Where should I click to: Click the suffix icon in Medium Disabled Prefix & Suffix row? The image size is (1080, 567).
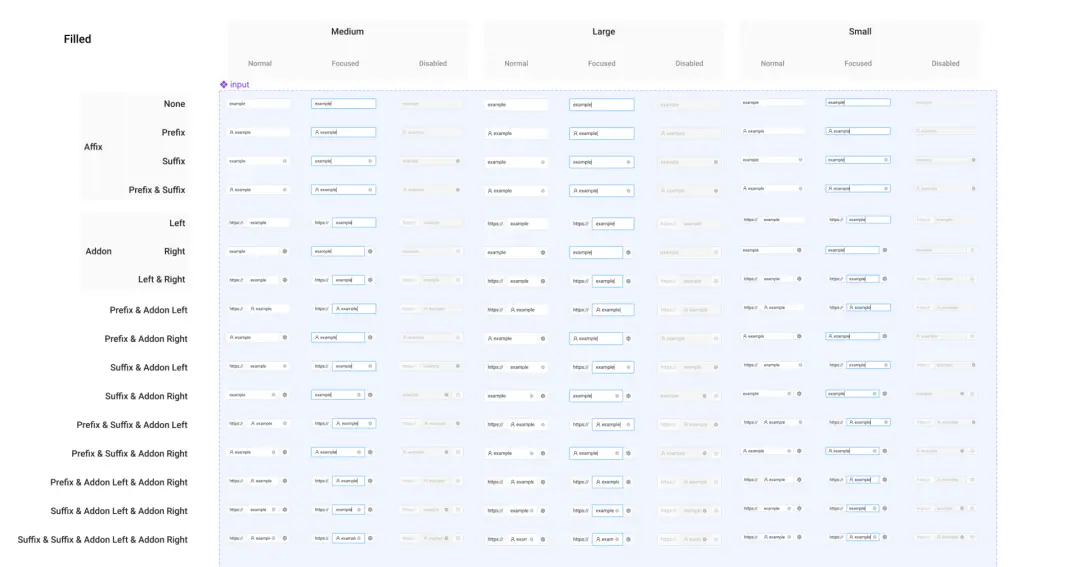457,190
